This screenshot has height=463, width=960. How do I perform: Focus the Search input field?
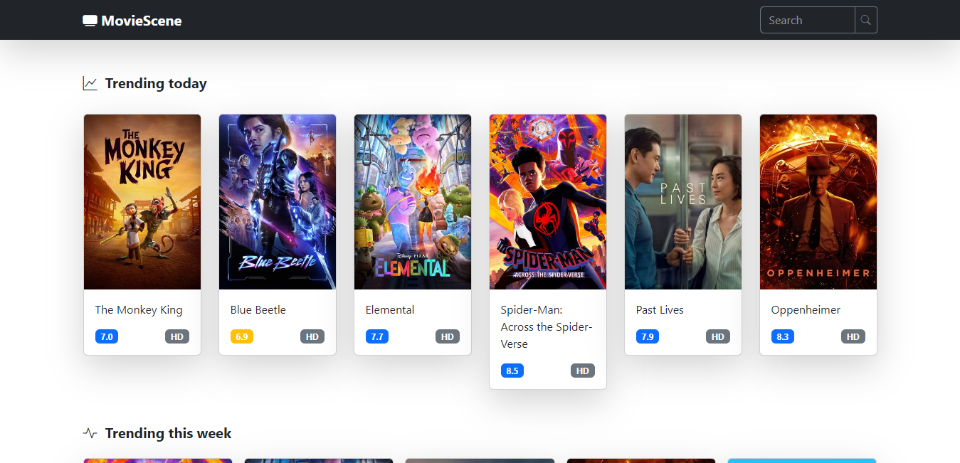[x=808, y=20]
